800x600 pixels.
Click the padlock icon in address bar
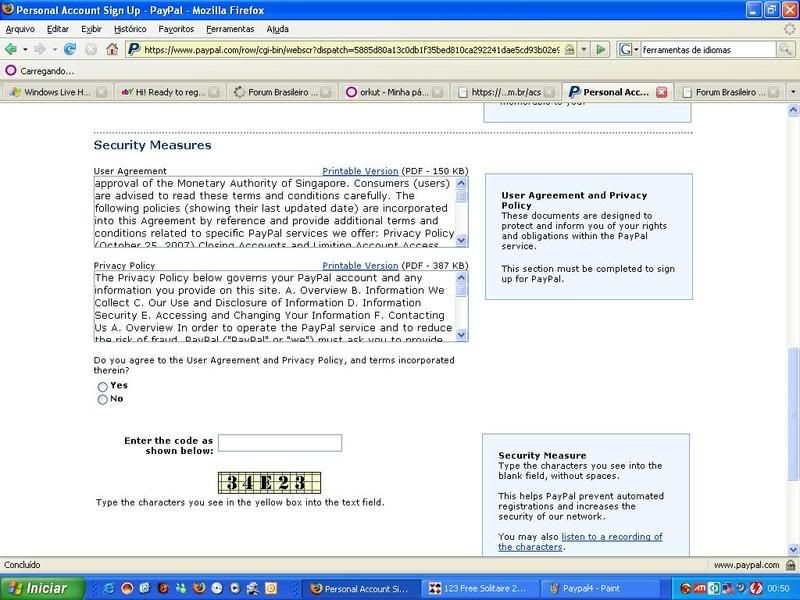pyautogui.click(x=570, y=49)
